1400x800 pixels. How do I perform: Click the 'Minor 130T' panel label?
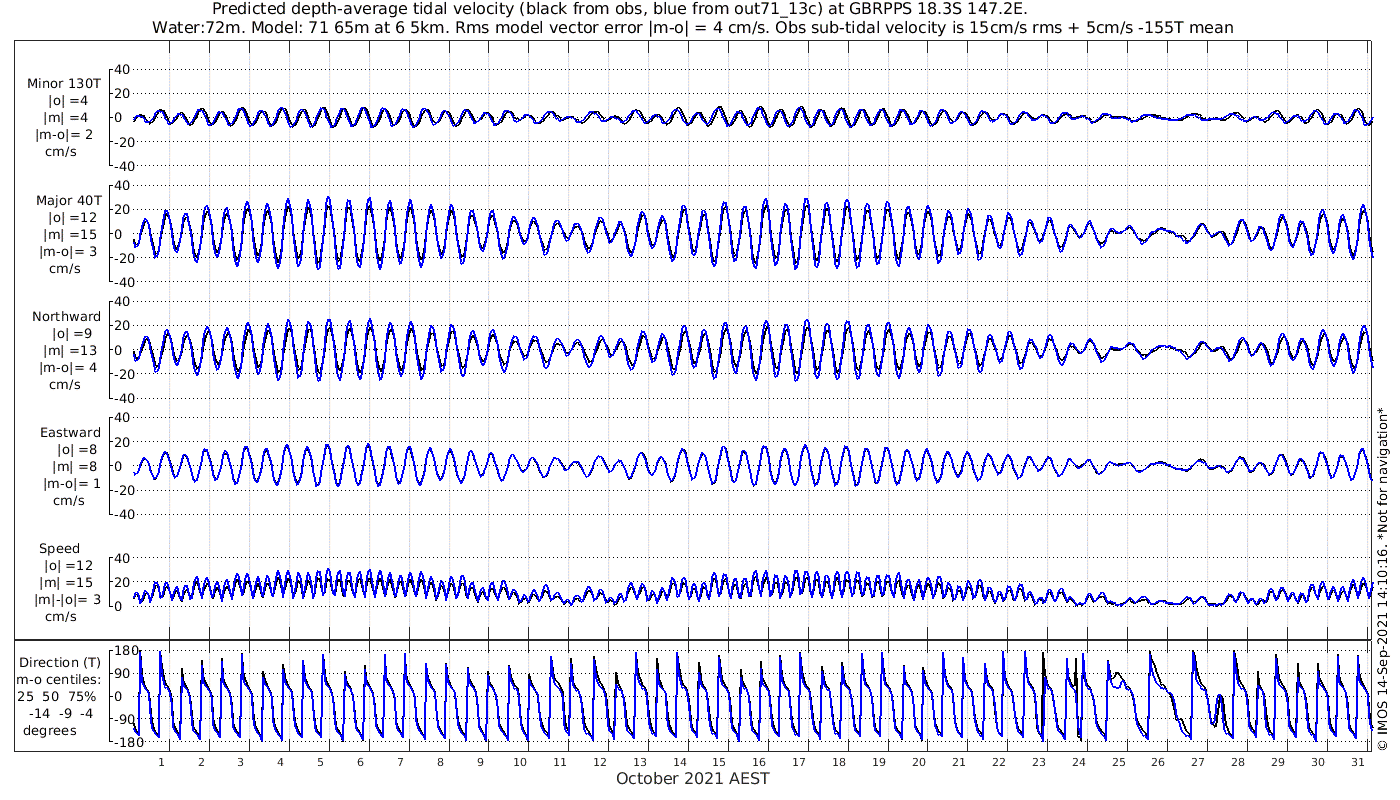[64, 84]
